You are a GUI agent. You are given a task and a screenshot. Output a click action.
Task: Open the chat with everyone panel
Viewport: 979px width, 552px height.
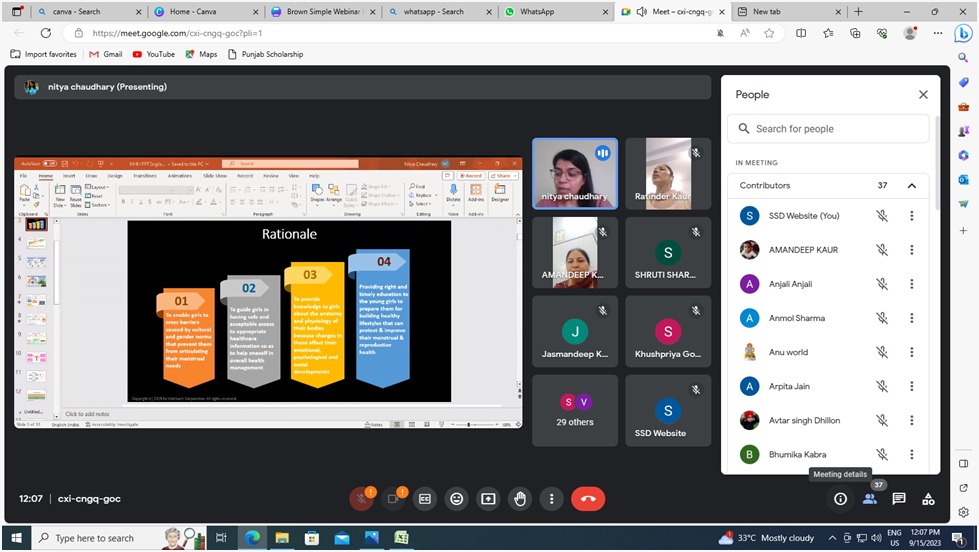(x=899, y=498)
